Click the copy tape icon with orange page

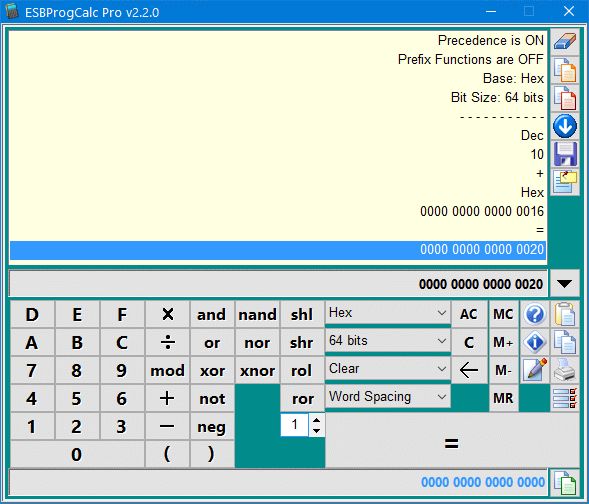pos(565,70)
